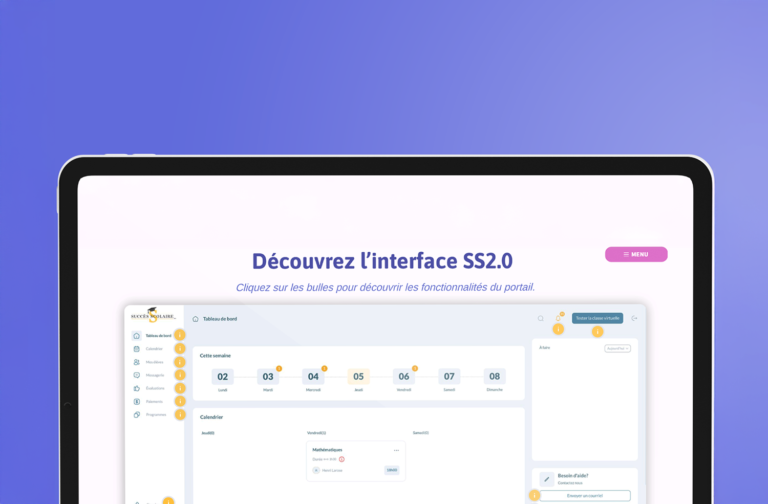Click the calendar icon in sidebar
Viewport: 768px width, 504px height.
point(137,349)
